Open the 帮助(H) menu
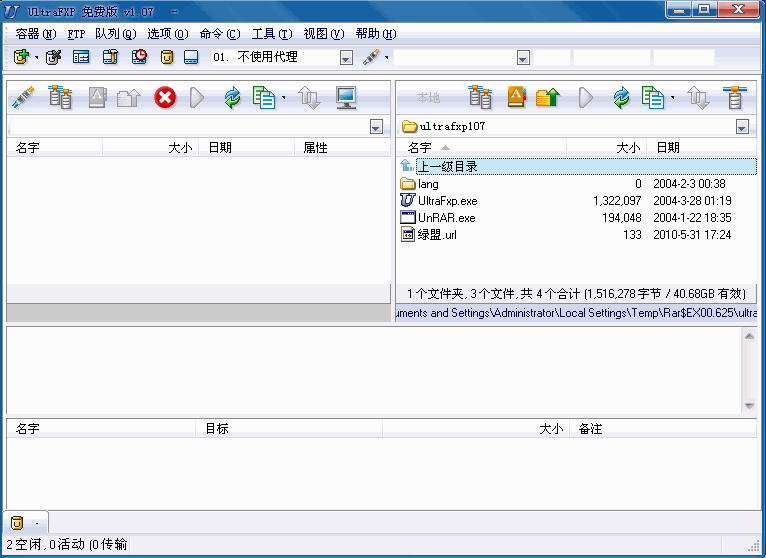Screen dimensions: 766x558 [x=376, y=34]
